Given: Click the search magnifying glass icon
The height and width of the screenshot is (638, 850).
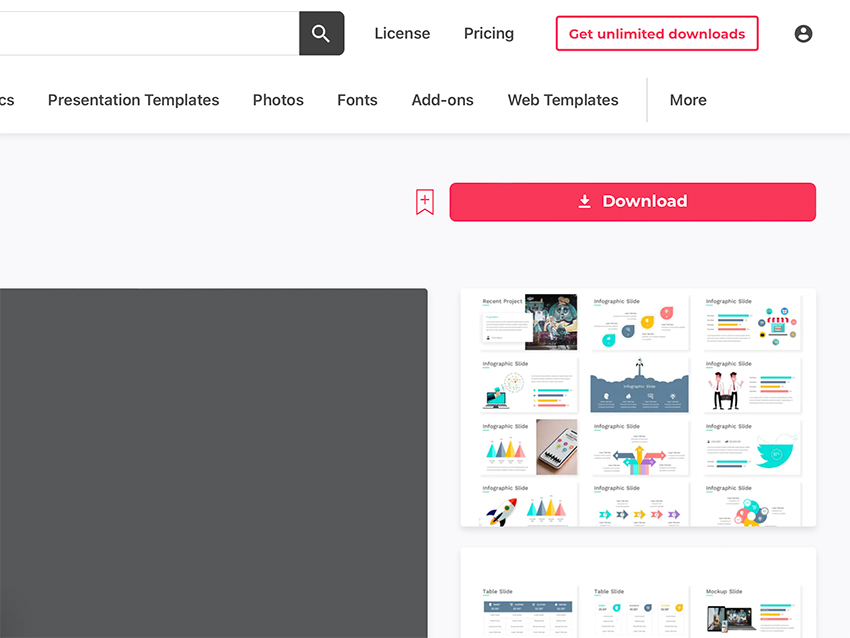Looking at the screenshot, I should [321, 33].
